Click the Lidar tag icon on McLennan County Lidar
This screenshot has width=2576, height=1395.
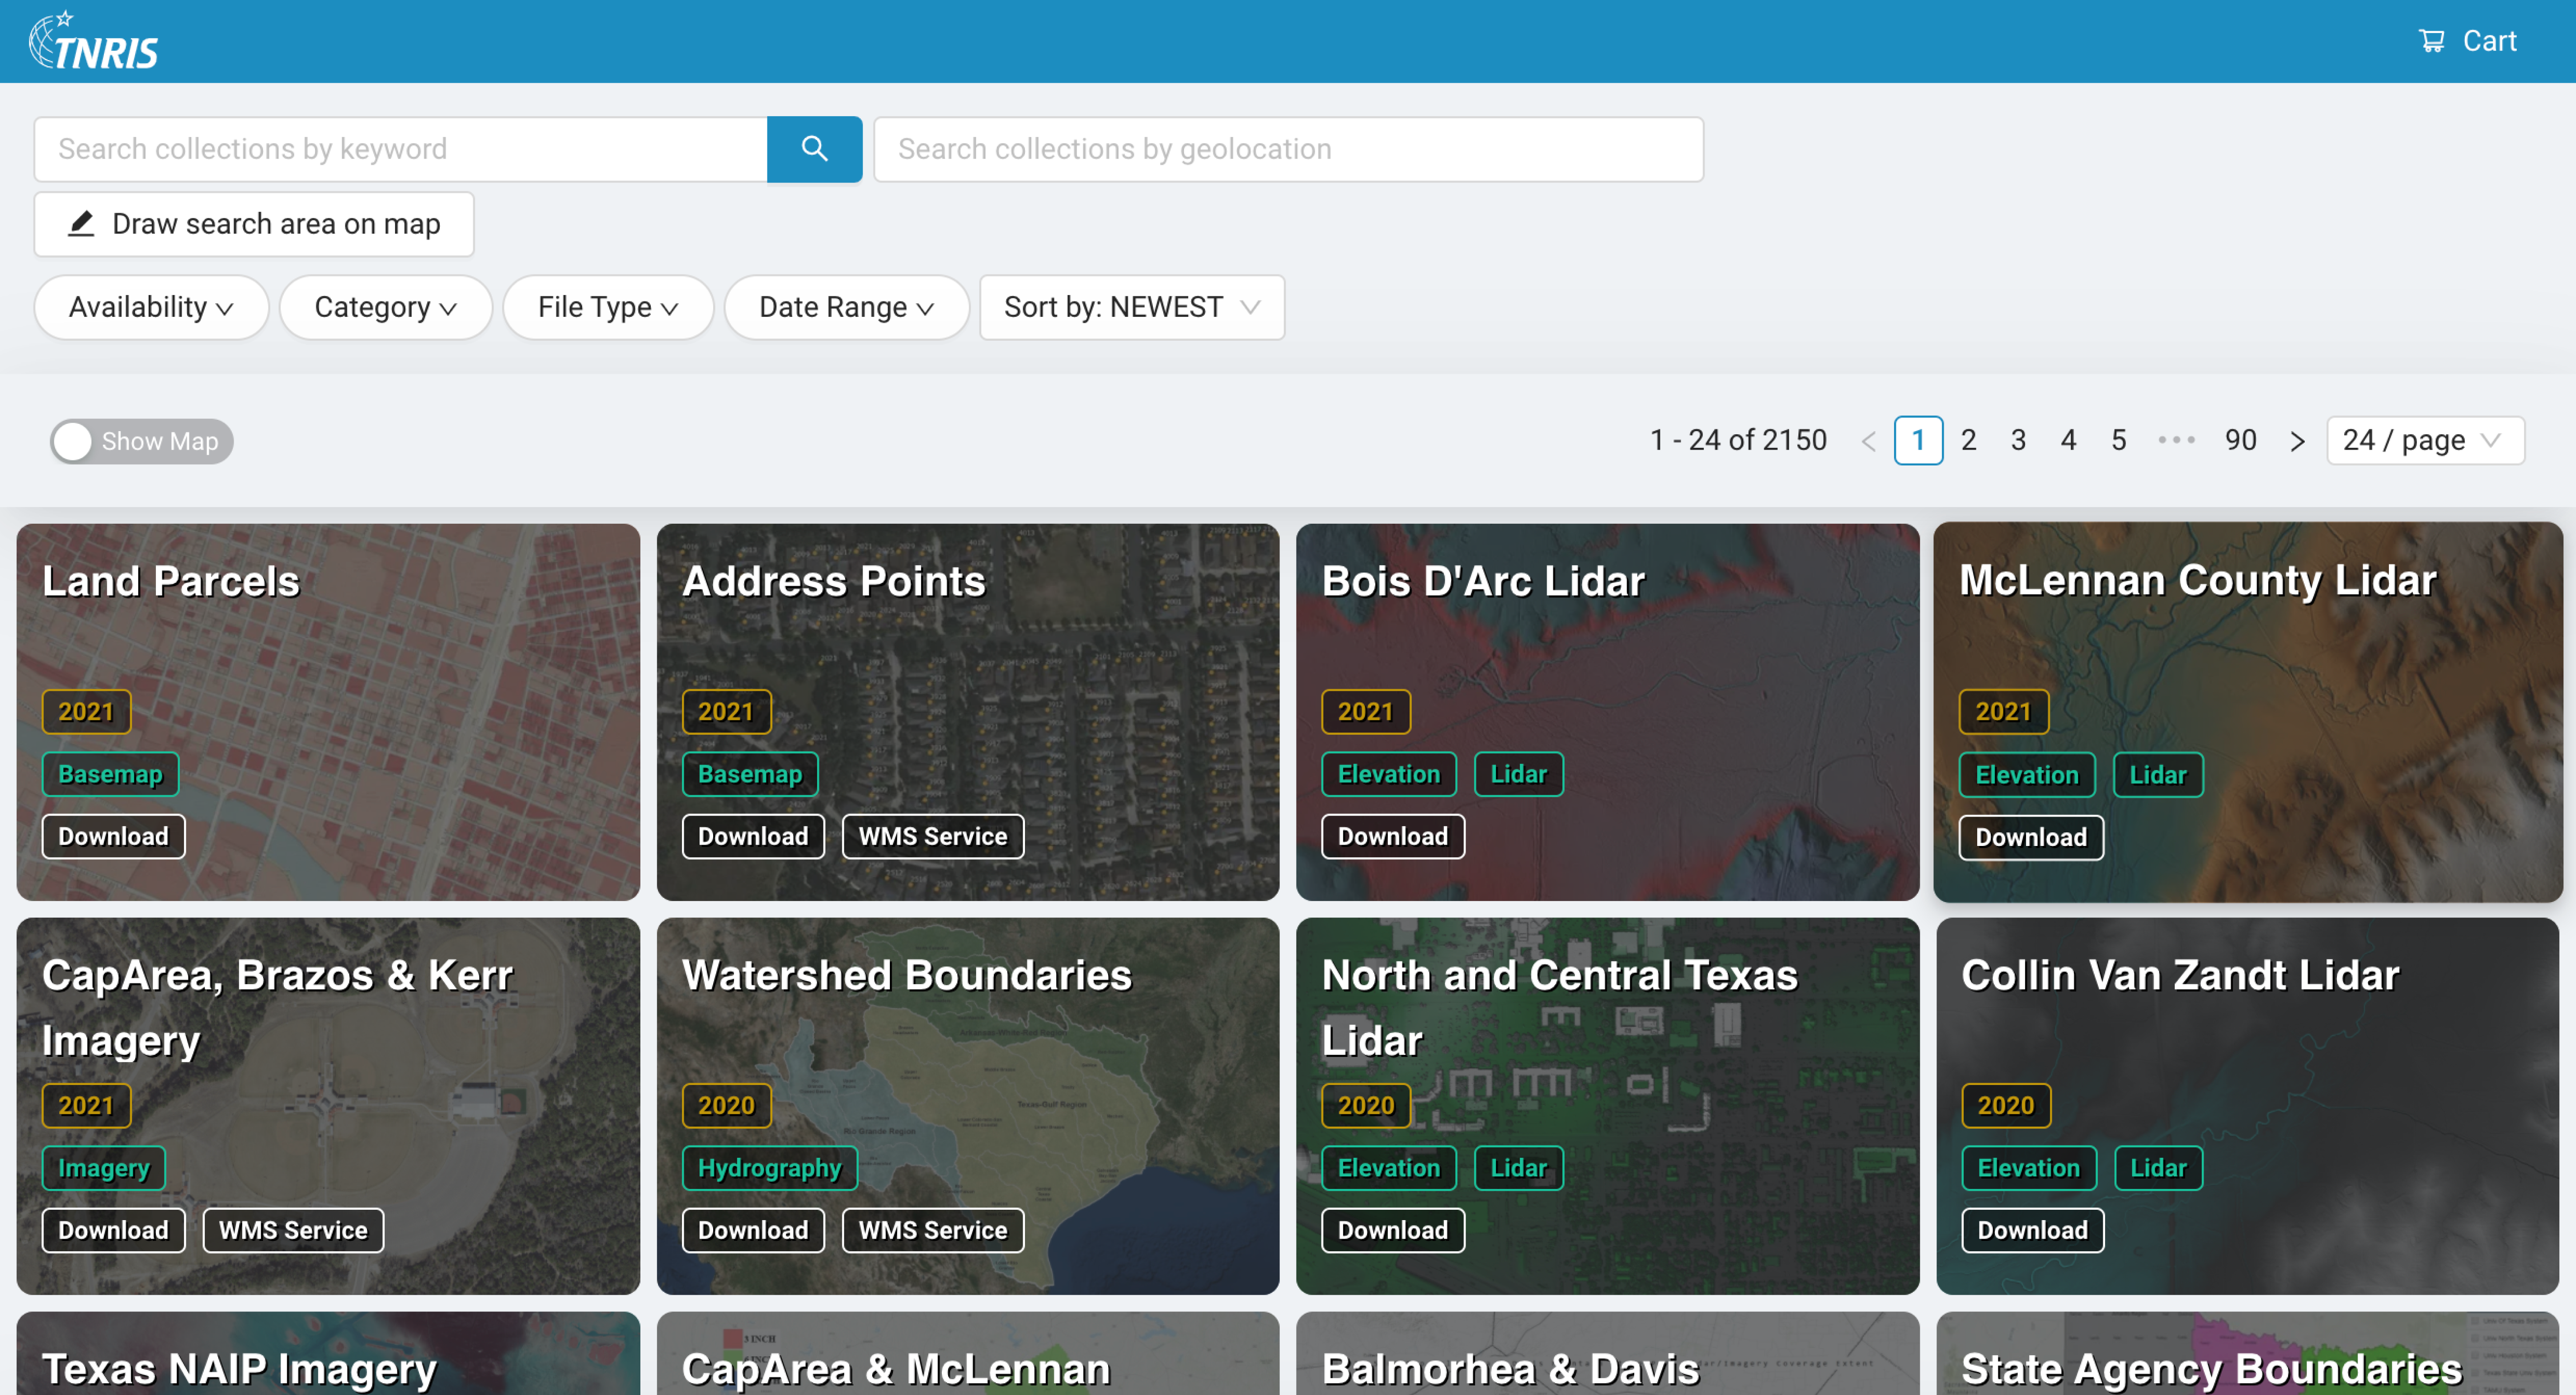(2159, 775)
